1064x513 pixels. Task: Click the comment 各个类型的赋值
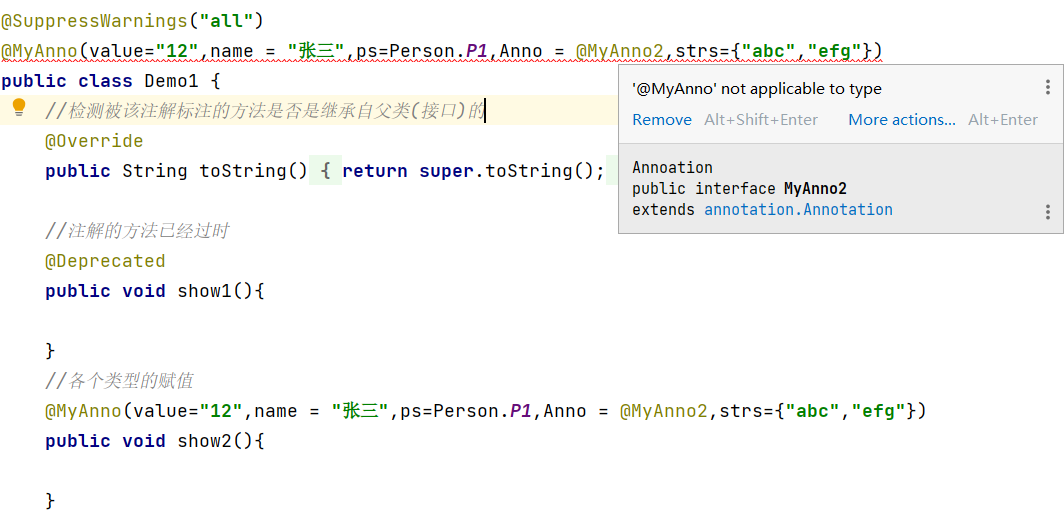(x=119, y=381)
